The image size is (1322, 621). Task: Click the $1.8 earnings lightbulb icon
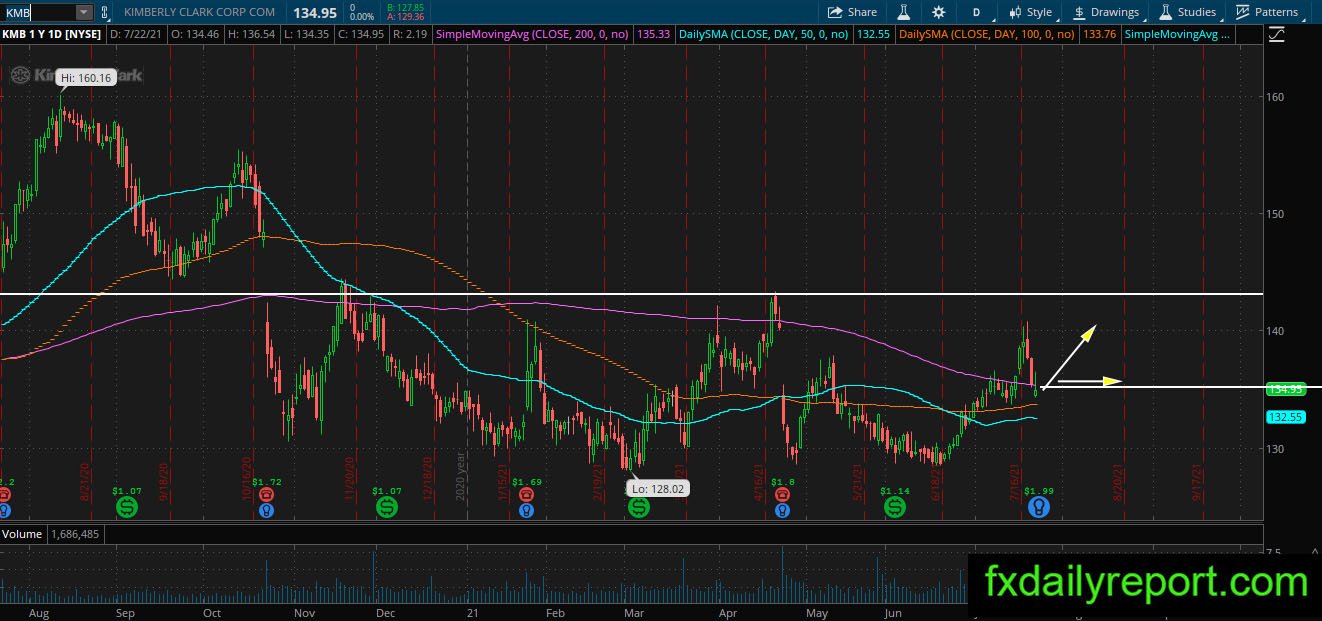click(x=783, y=510)
